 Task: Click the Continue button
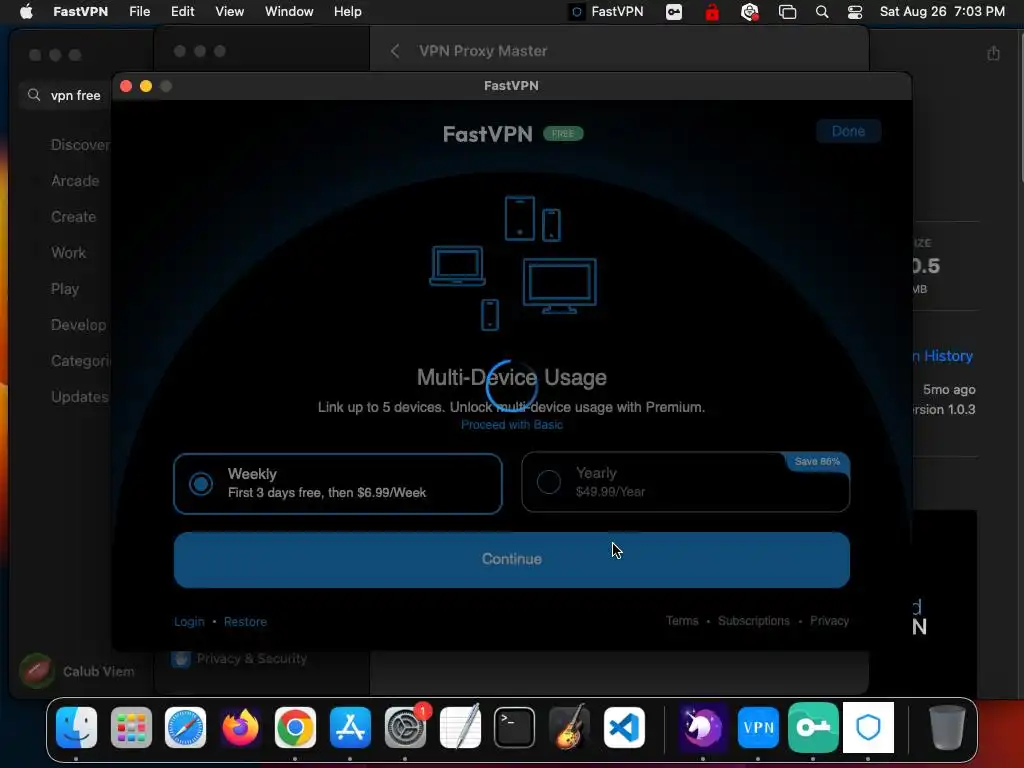tap(511, 560)
